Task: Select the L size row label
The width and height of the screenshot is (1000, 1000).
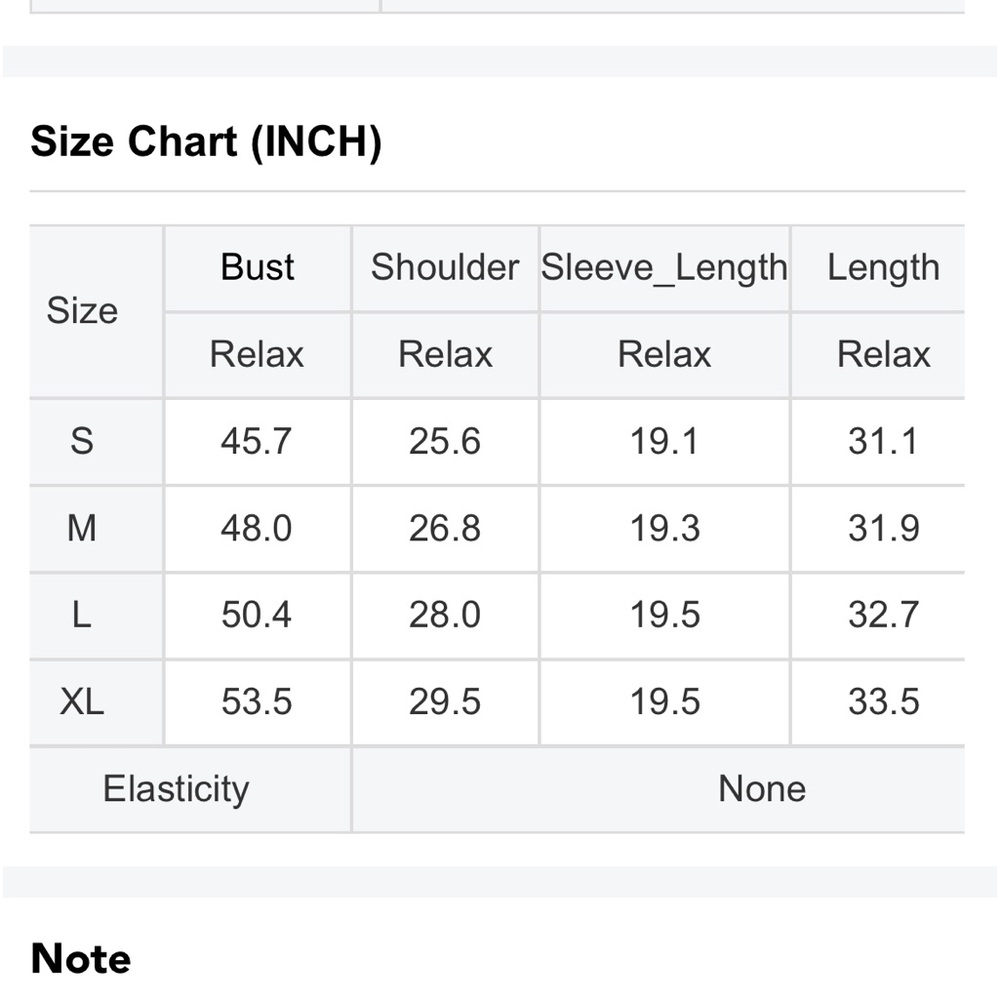Action: [x=82, y=615]
